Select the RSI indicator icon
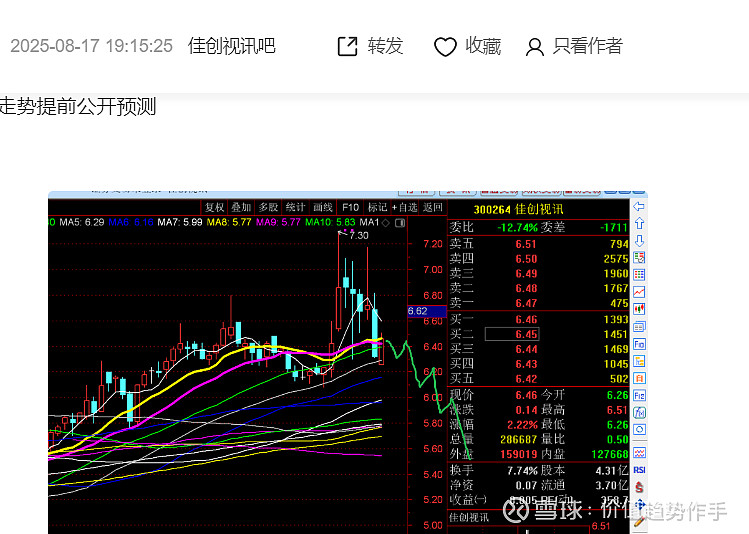Screen dimensions: 749x534 tap(639, 470)
